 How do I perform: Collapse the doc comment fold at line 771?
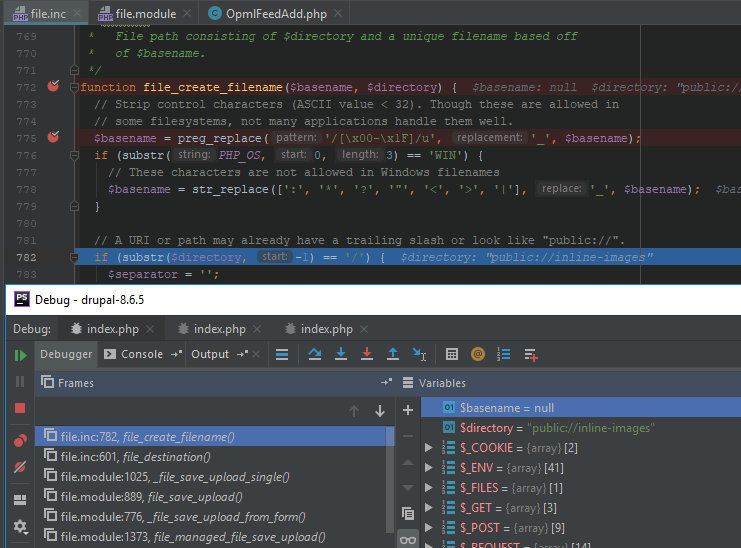click(x=74, y=70)
